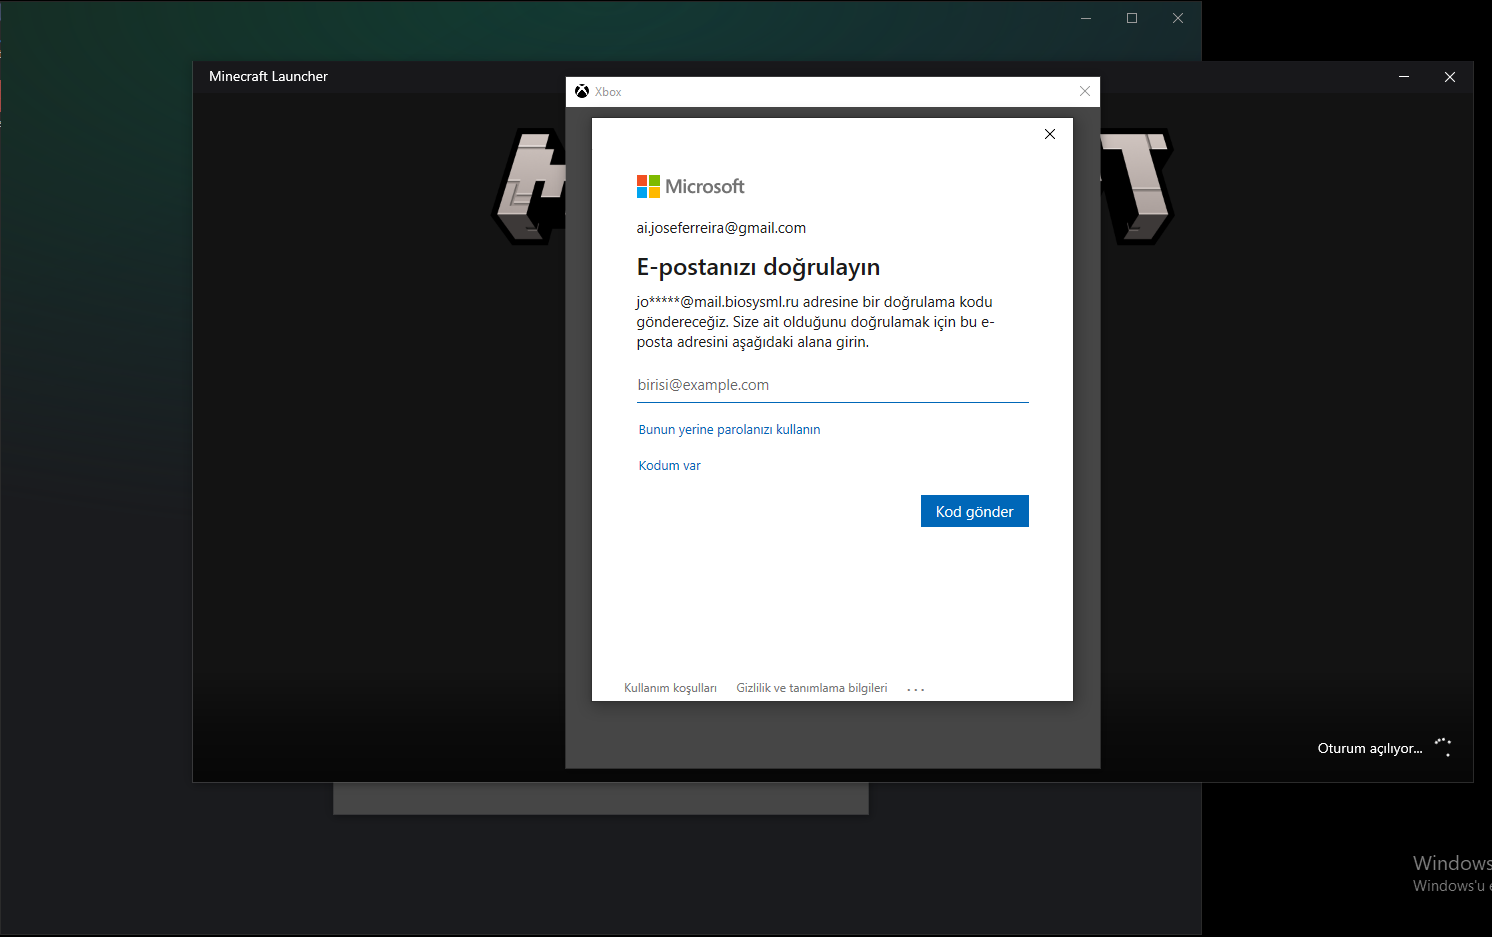This screenshot has width=1492, height=937.
Task: Maximize the background window at top
Action: 1132,18
